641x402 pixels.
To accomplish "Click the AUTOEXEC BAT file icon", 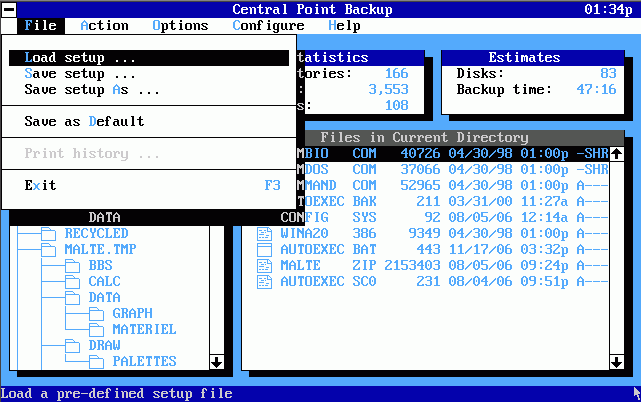I will tap(264, 249).
